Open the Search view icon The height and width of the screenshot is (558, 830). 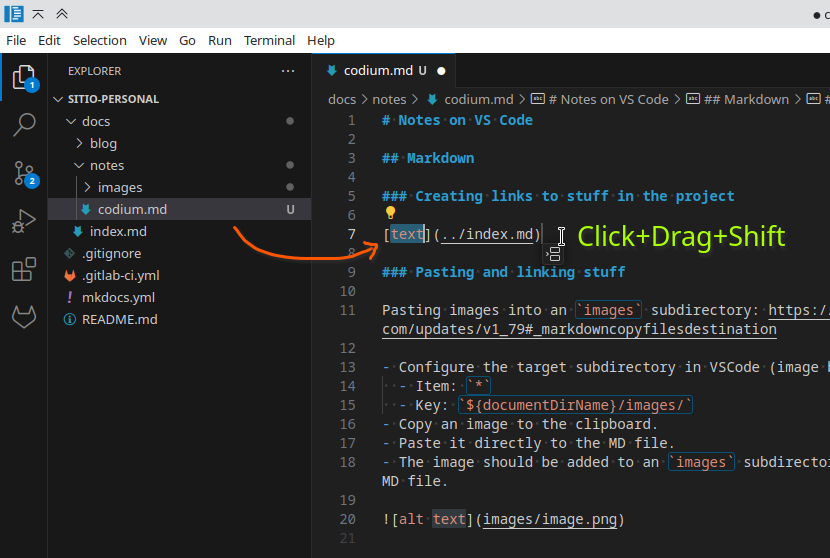coord(23,125)
